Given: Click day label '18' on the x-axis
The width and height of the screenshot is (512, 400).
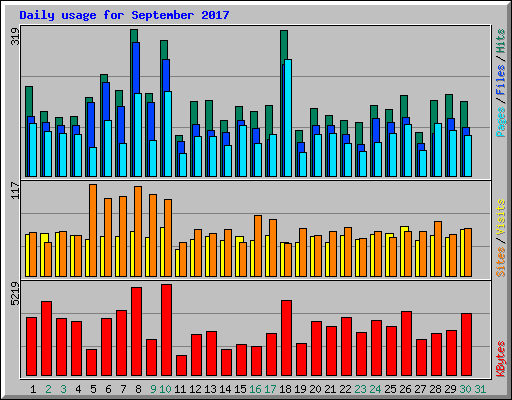Looking at the screenshot, I should 285,389.
